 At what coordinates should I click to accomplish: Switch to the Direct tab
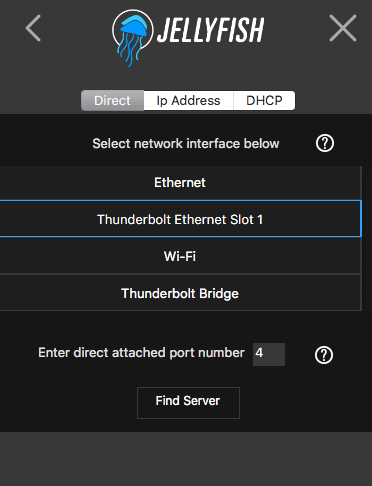point(112,100)
